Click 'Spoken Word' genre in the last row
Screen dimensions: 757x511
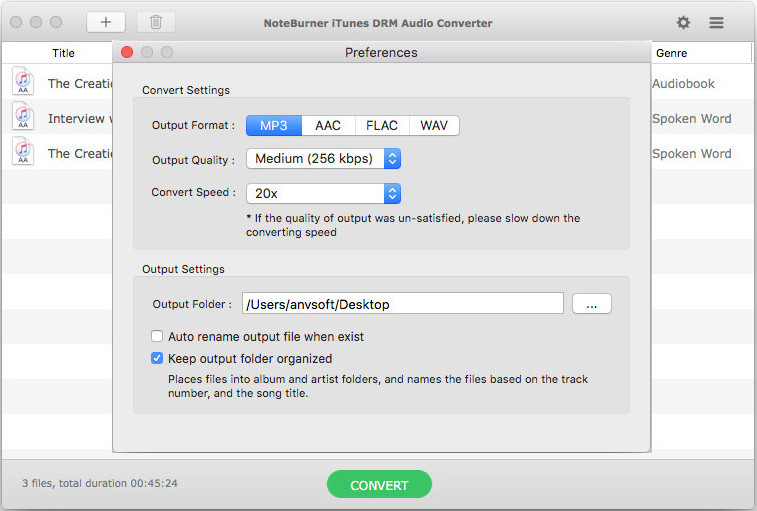691,154
